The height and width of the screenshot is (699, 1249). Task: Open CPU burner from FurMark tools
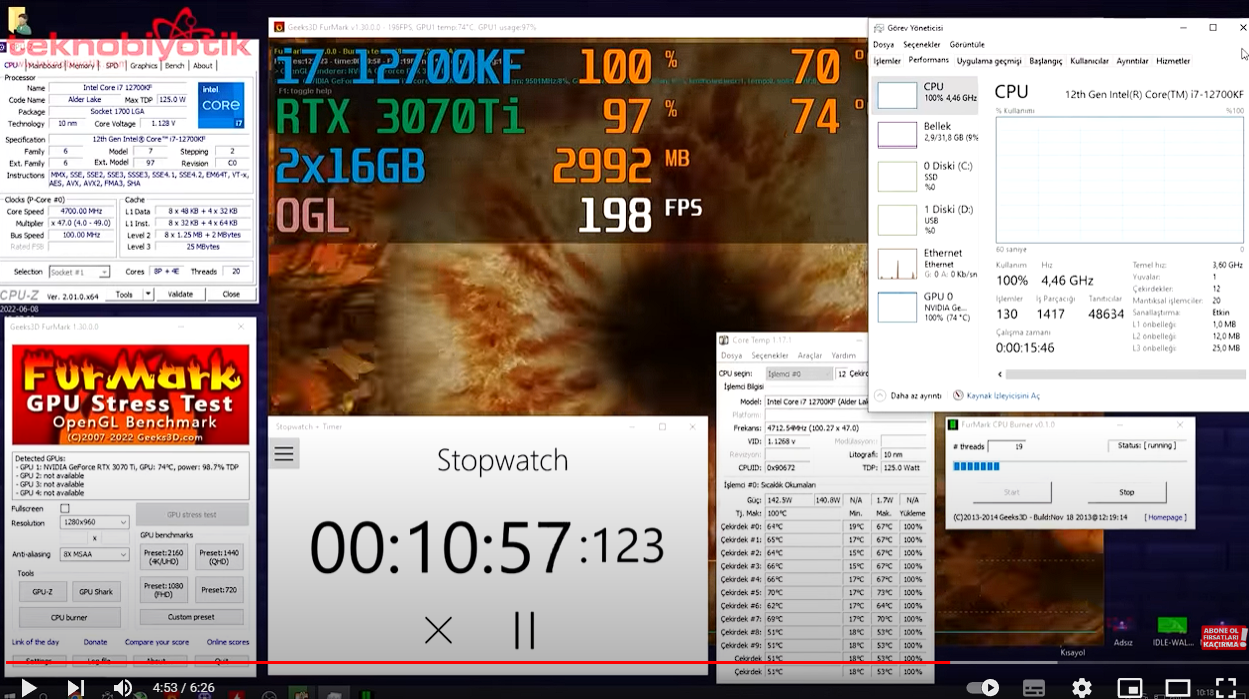70,617
